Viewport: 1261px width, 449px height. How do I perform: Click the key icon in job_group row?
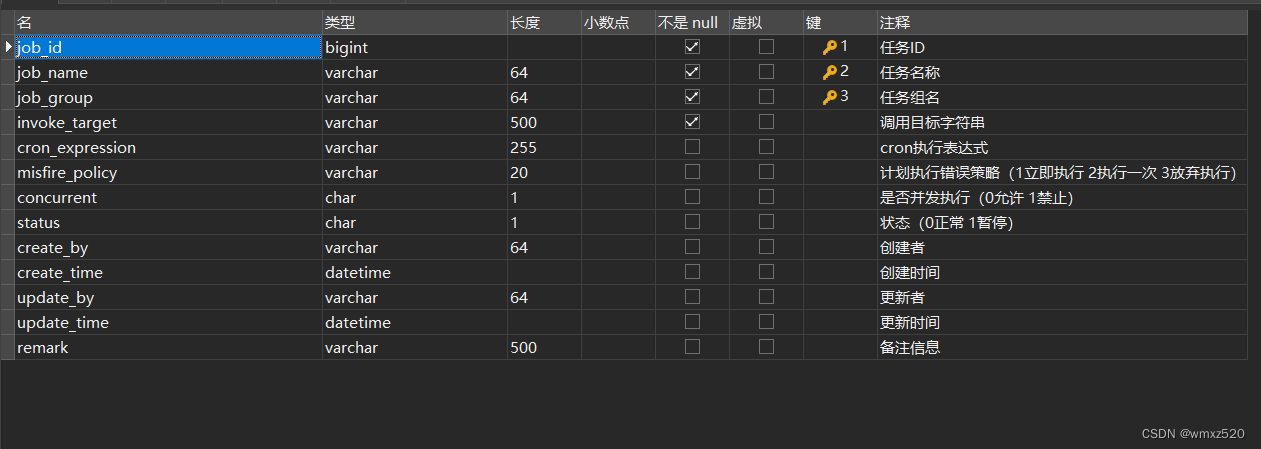830,97
